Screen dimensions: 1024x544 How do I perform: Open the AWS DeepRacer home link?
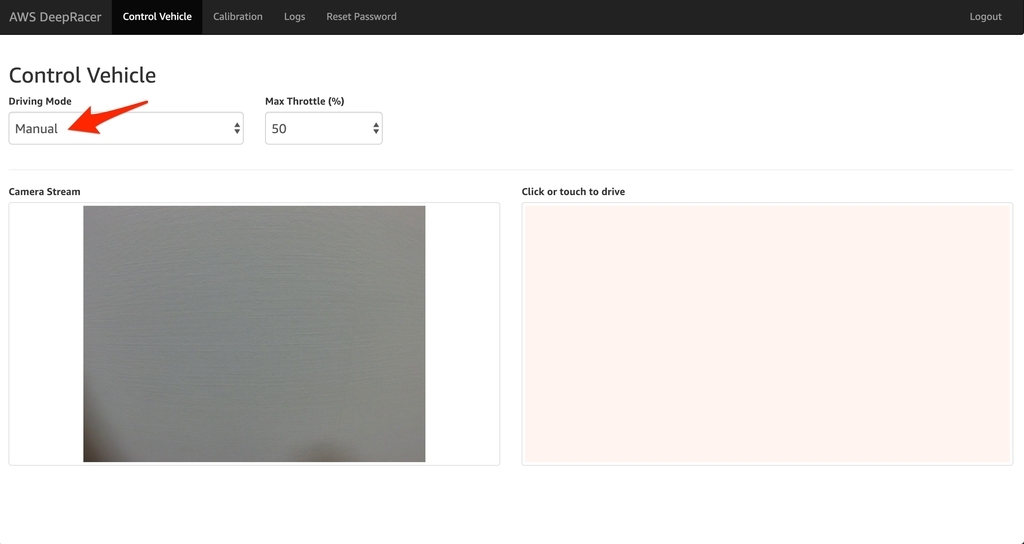click(56, 17)
